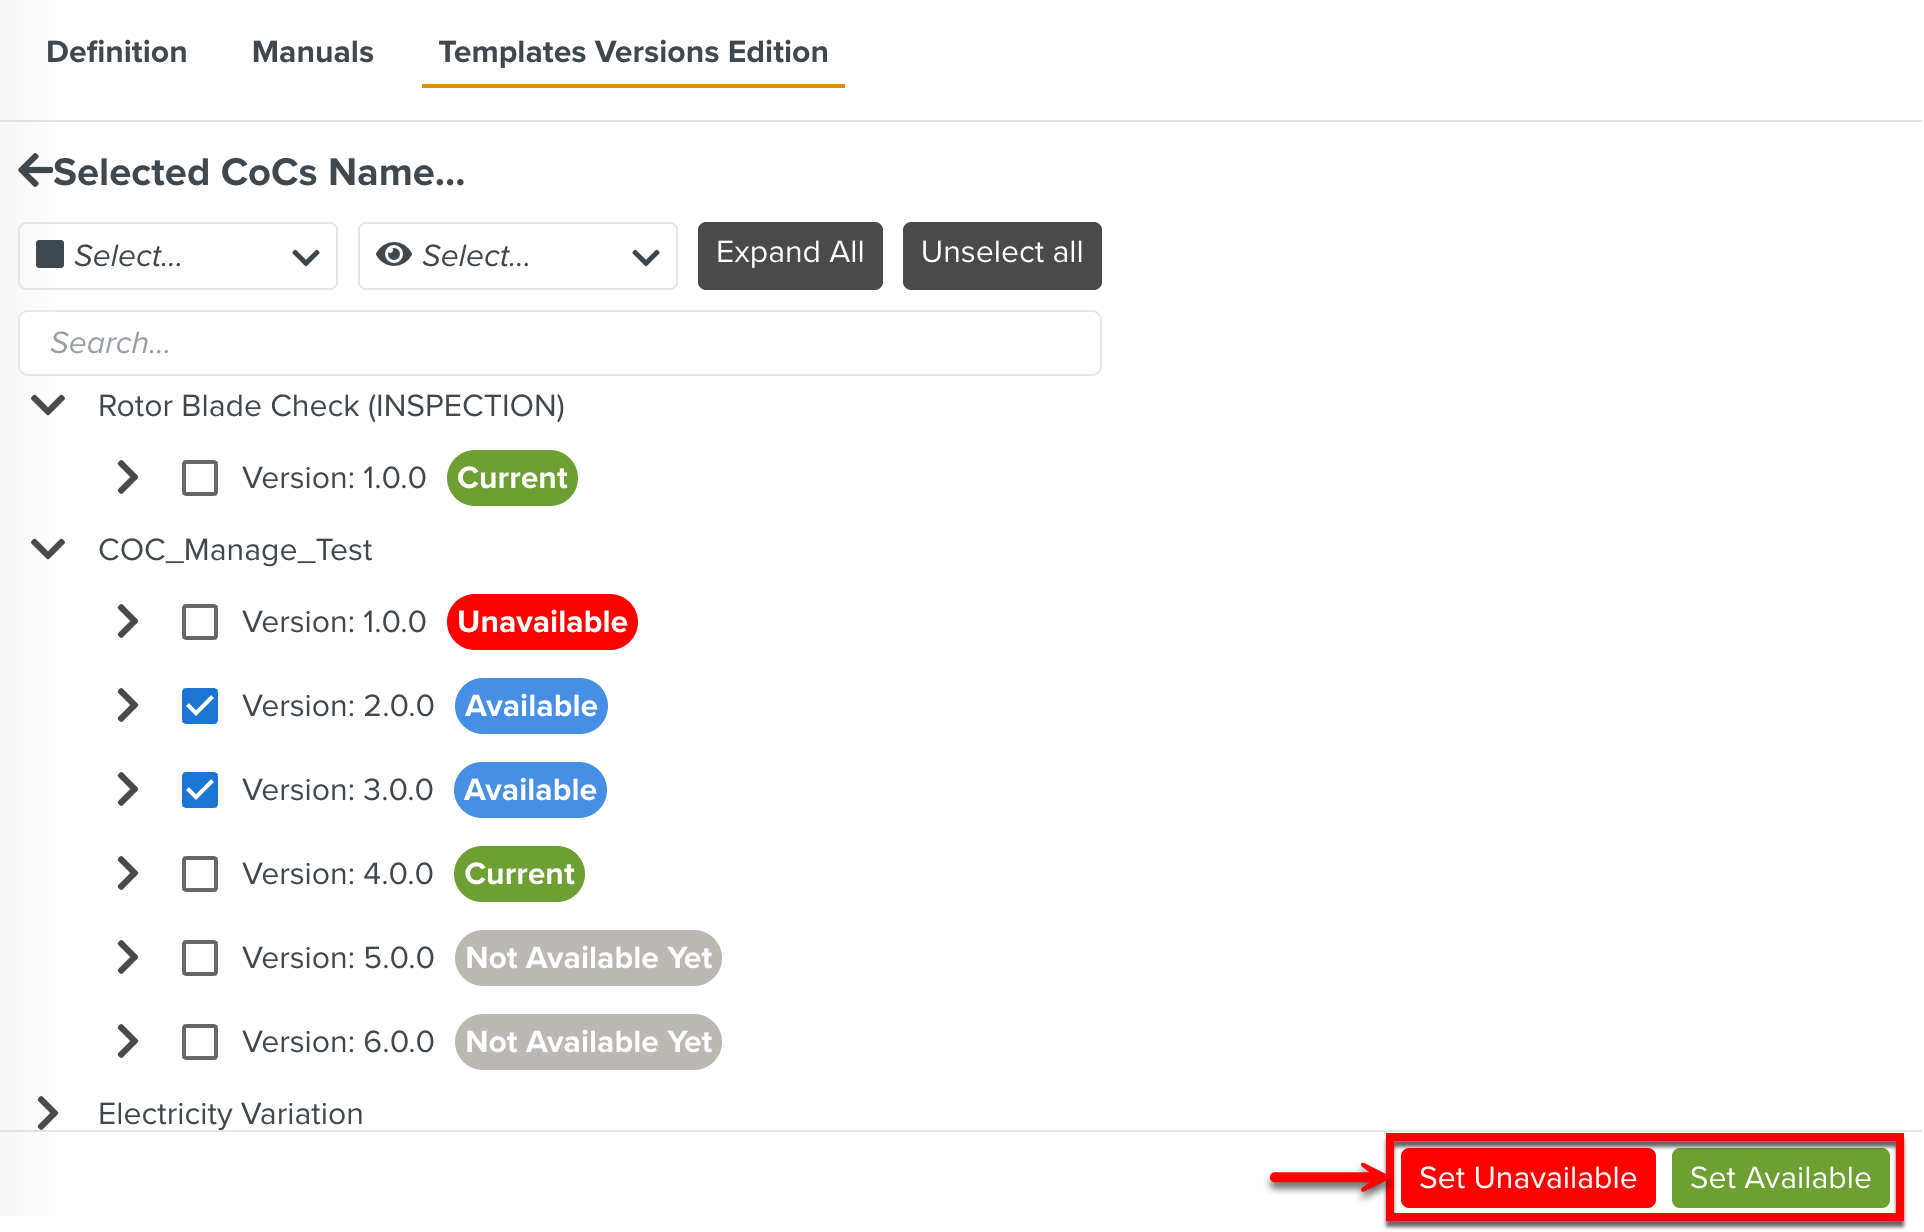The image size is (1924, 1232).
Task: Click the Current badge on Version 4.0.0
Action: (519, 874)
